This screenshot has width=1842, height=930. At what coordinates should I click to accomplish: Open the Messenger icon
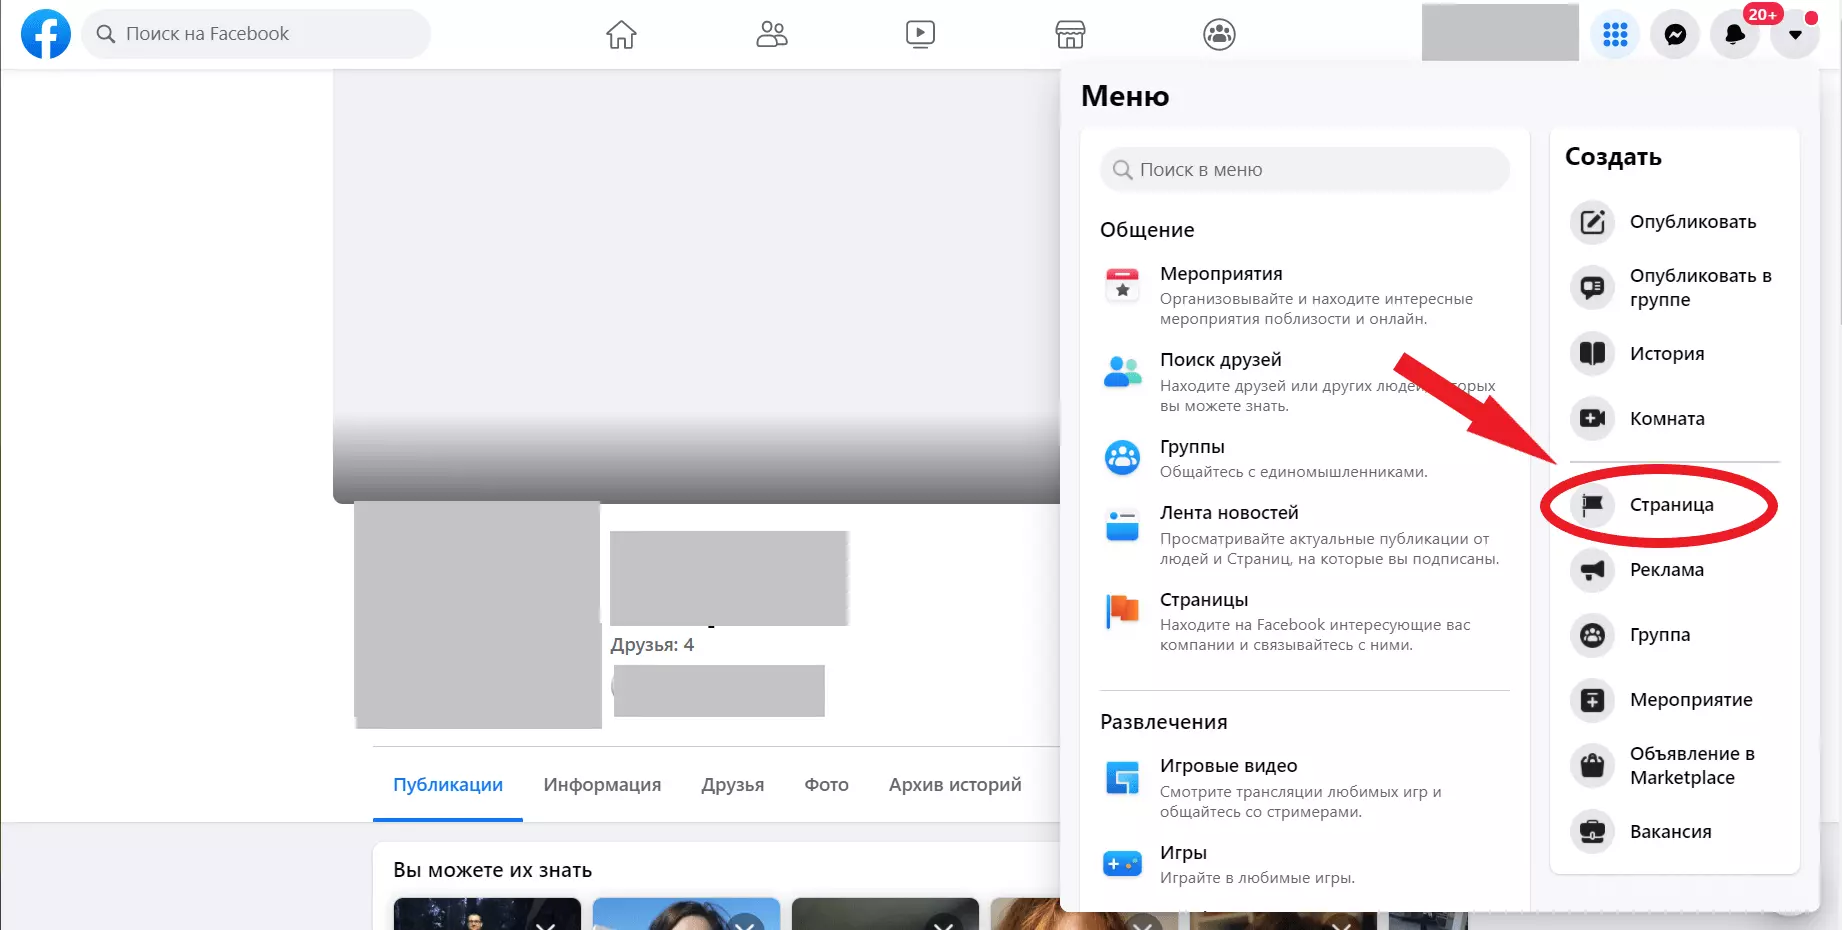tap(1675, 34)
